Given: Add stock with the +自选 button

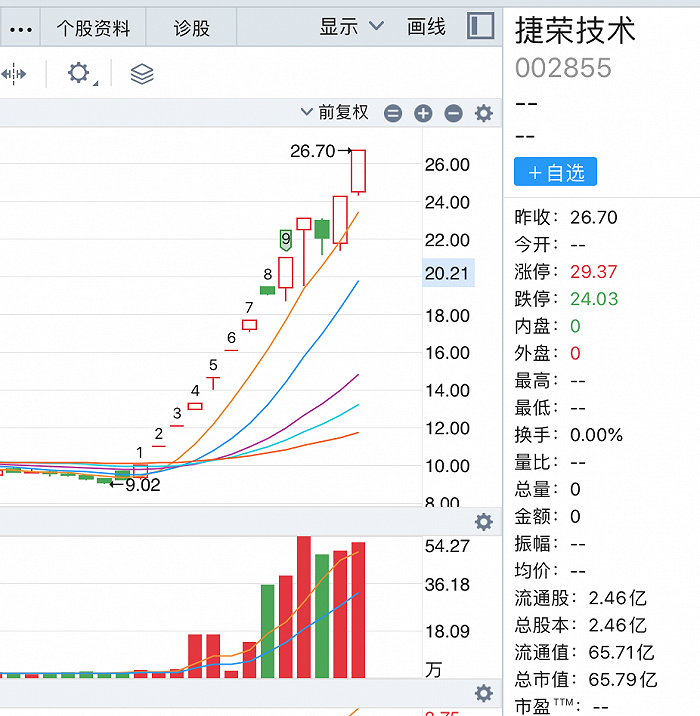Looking at the screenshot, I should (x=555, y=172).
